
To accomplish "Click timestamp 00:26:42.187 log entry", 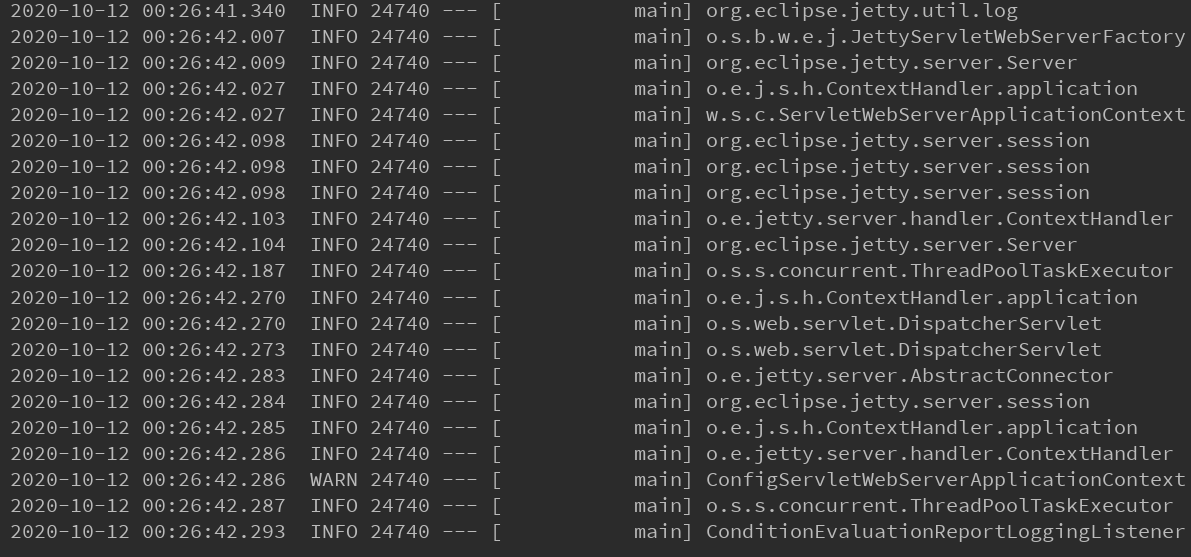I will pyautogui.click(x=213, y=271).
